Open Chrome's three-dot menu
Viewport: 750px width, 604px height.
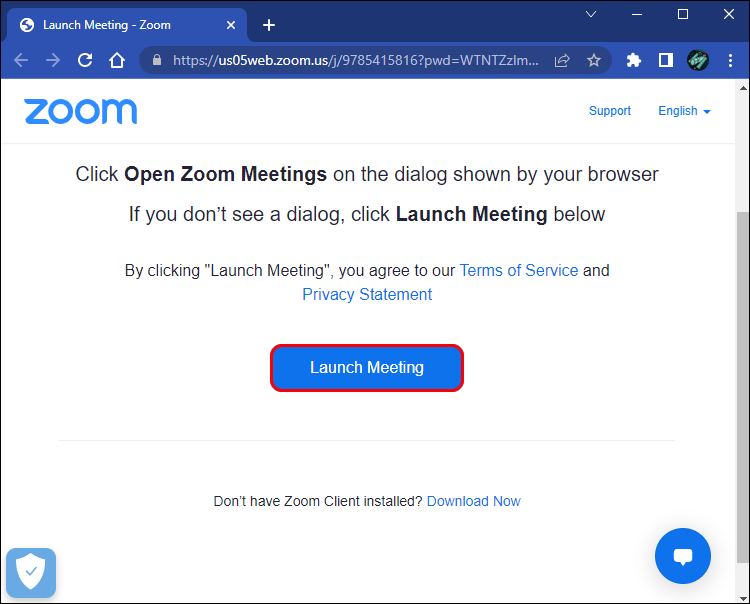731,60
